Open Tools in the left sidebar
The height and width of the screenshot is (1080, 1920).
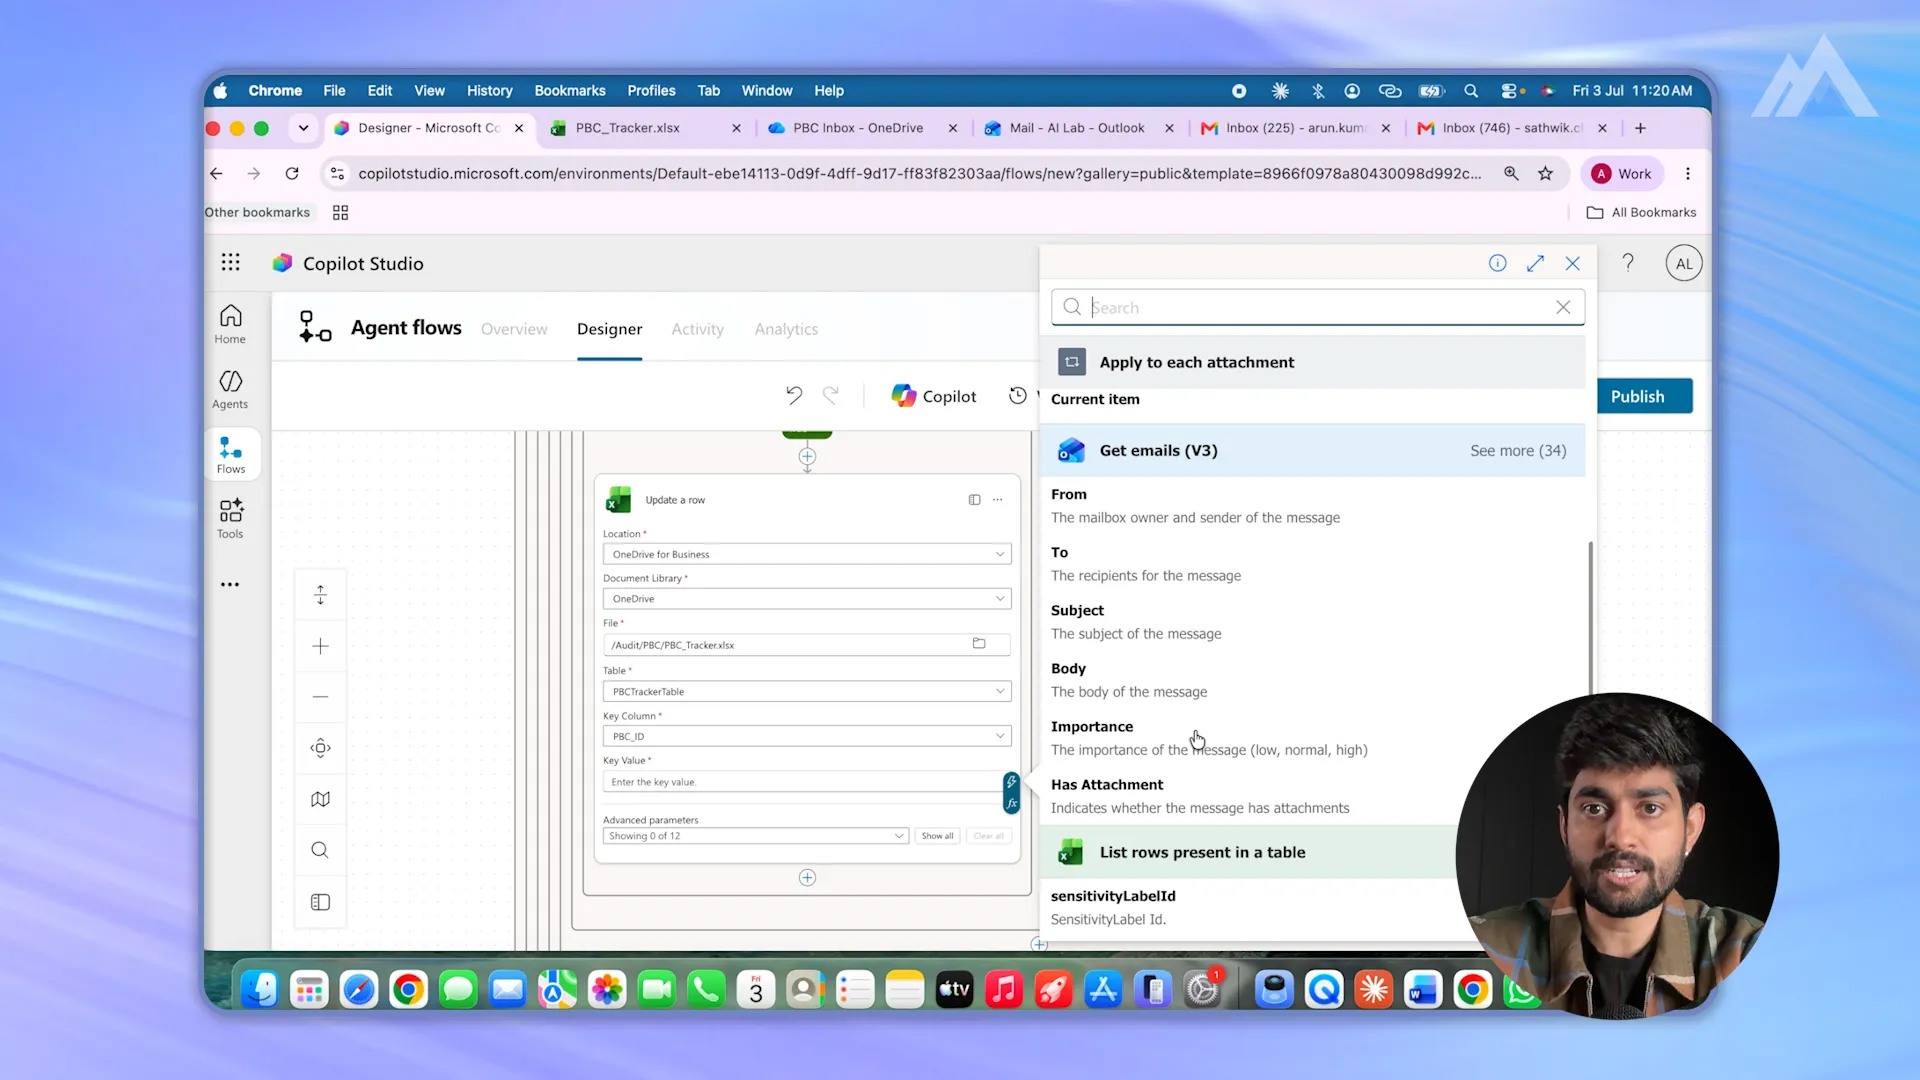click(x=230, y=519)
